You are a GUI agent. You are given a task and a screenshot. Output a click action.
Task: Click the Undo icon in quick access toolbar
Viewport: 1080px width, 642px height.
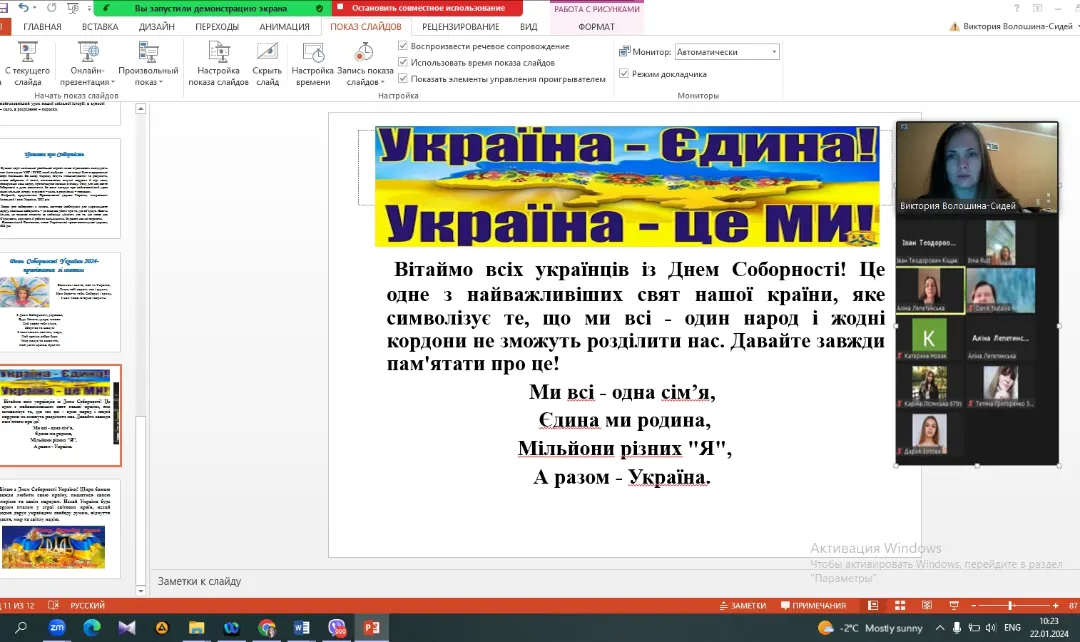pyautogui.click(x=24, y=8)
